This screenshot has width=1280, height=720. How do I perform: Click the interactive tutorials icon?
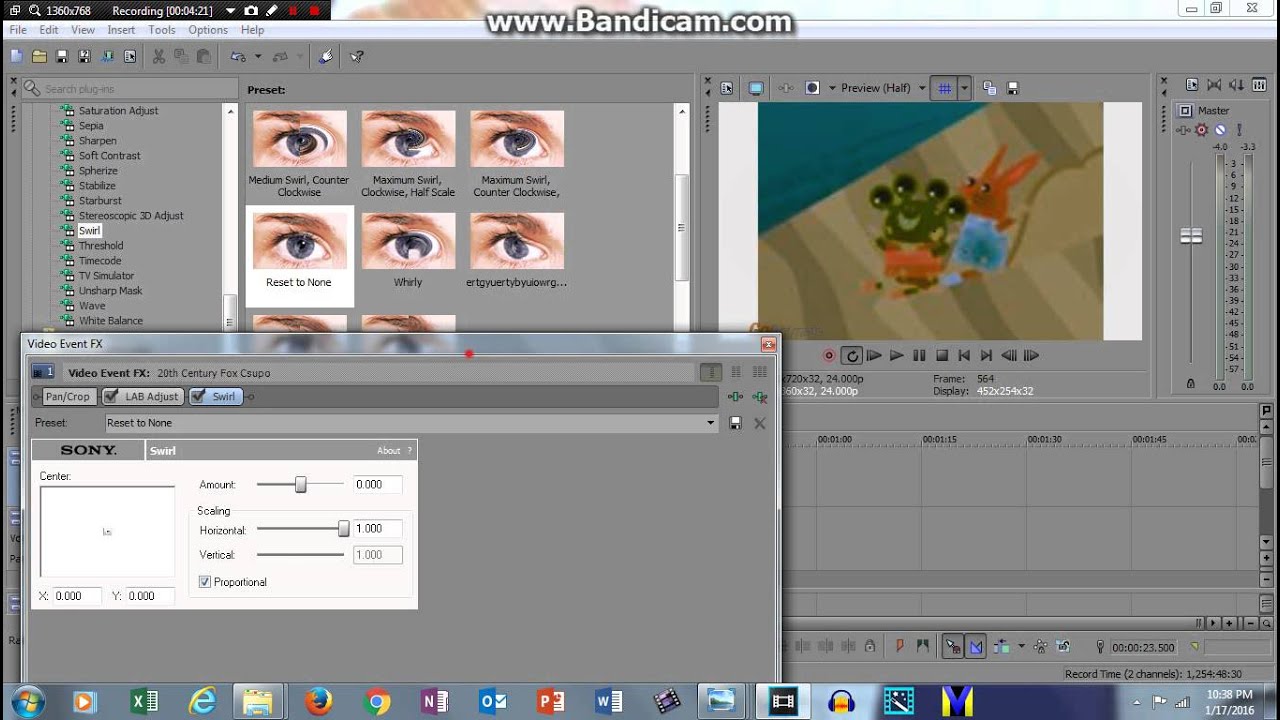pos(326,57)
